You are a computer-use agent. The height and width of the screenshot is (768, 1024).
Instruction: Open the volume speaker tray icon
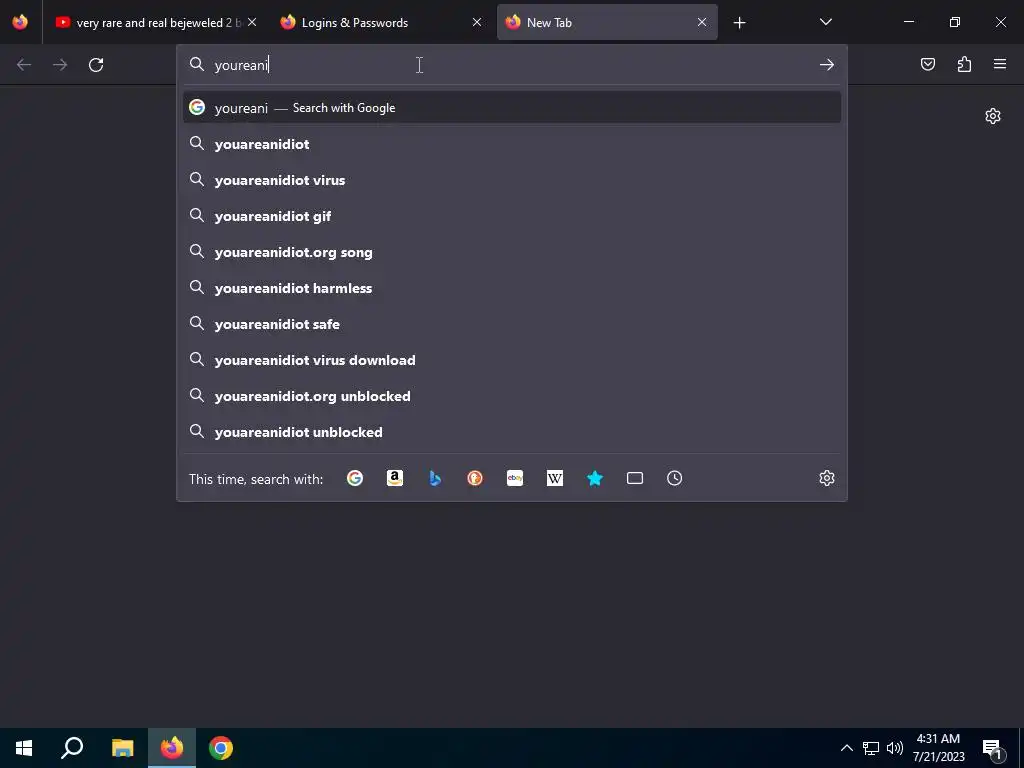[x=895, y=748]
